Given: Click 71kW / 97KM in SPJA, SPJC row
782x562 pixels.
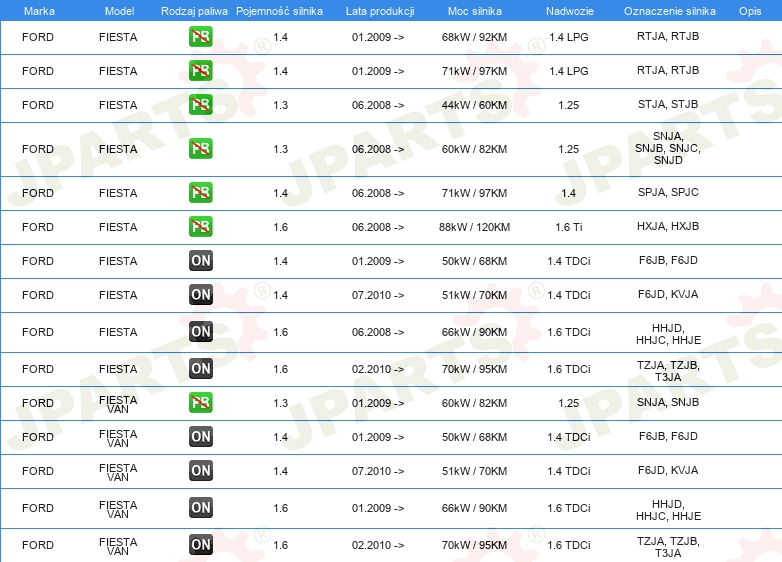Looking at the screenshot, I should (474, 193).
